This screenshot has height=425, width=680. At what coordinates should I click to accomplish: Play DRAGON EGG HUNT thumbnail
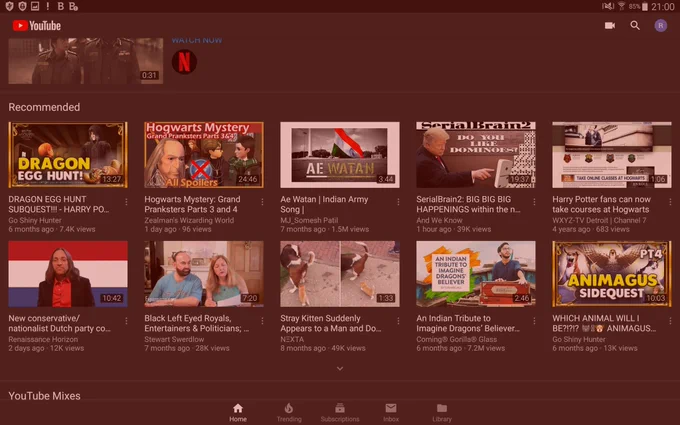tap(68, 155)
